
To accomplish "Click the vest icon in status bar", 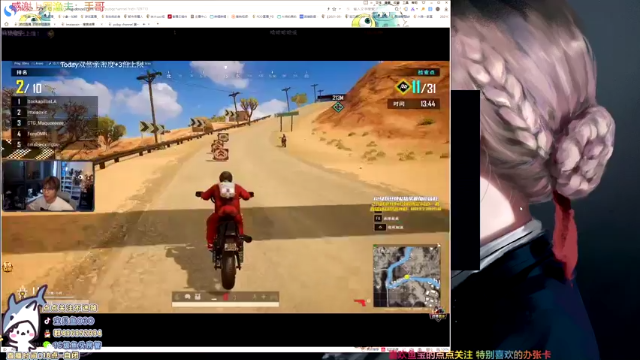I will coord(198,297).
